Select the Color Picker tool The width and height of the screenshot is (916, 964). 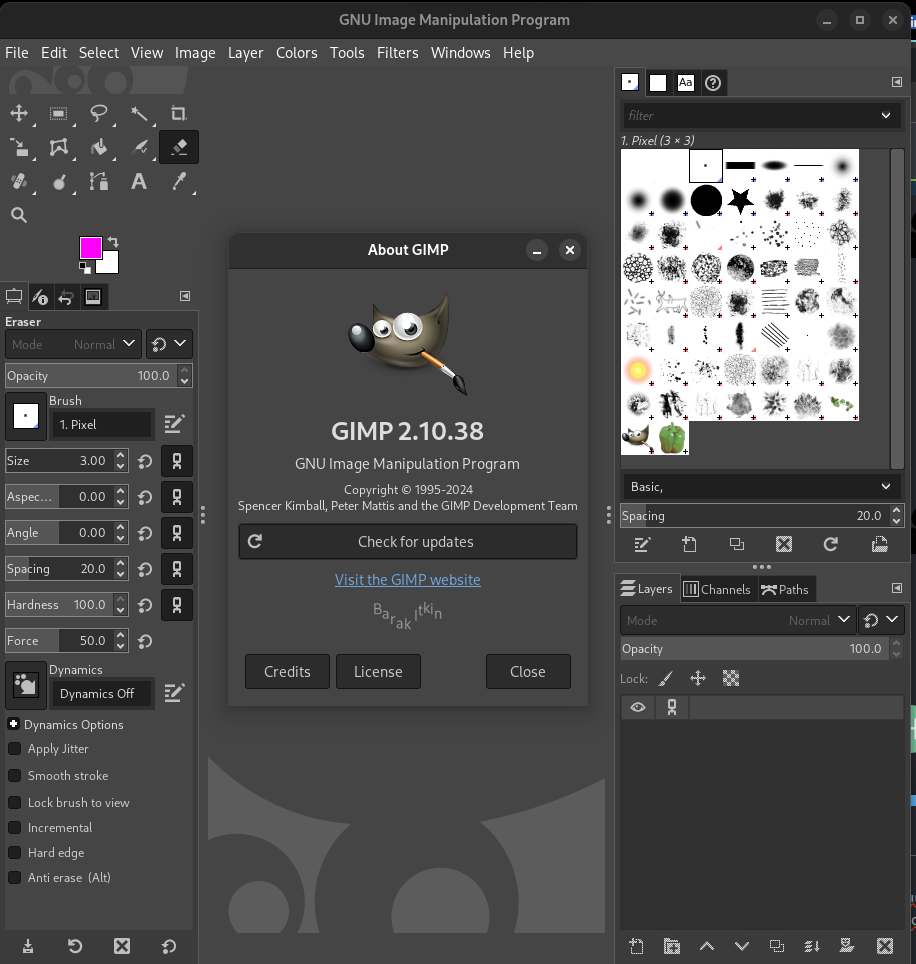tap(178, 181)
